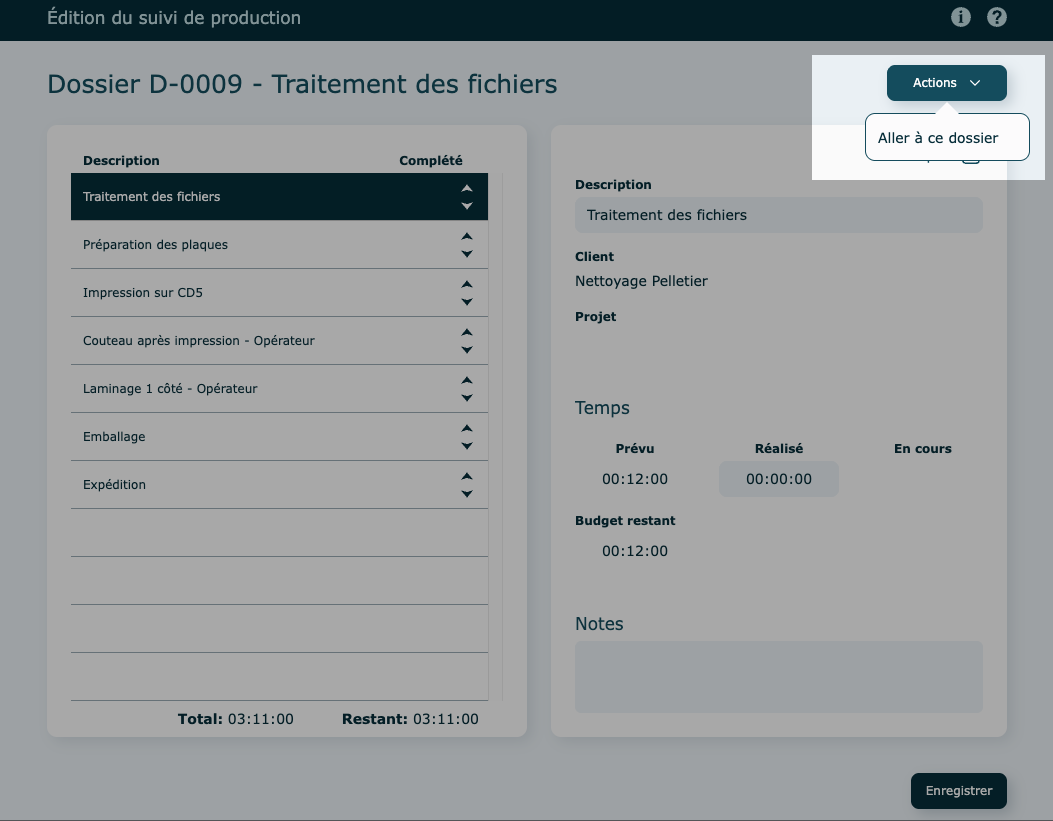Image resolution: width=1053 pixels, height=821 pixels.
Task: Move Traitement des fichiers down with arrow
Action: point(466,206)
